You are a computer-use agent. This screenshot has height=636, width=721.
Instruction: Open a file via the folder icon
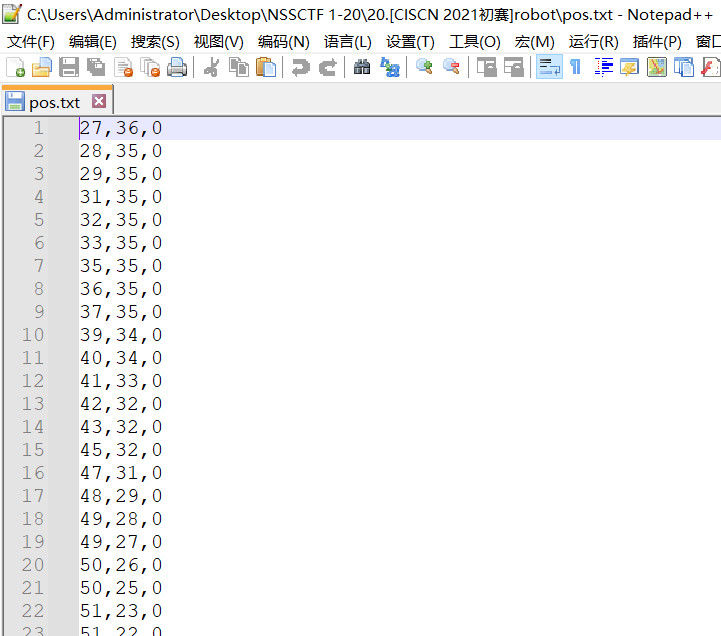[x=42, y=68]
